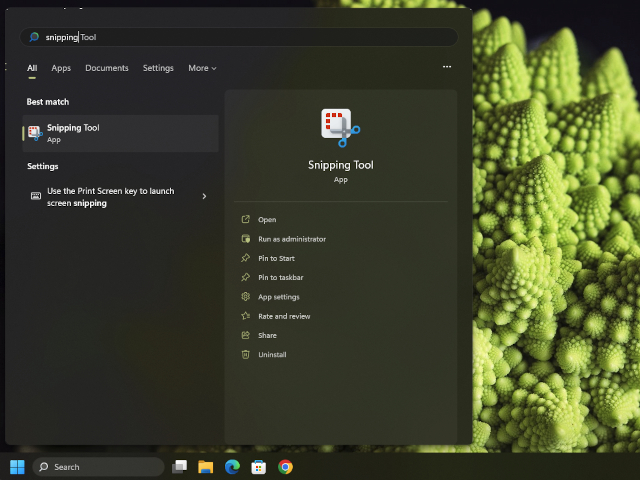Choose Pin to Start
Viewport: 640px width, 480px height.
coord(276,258)
